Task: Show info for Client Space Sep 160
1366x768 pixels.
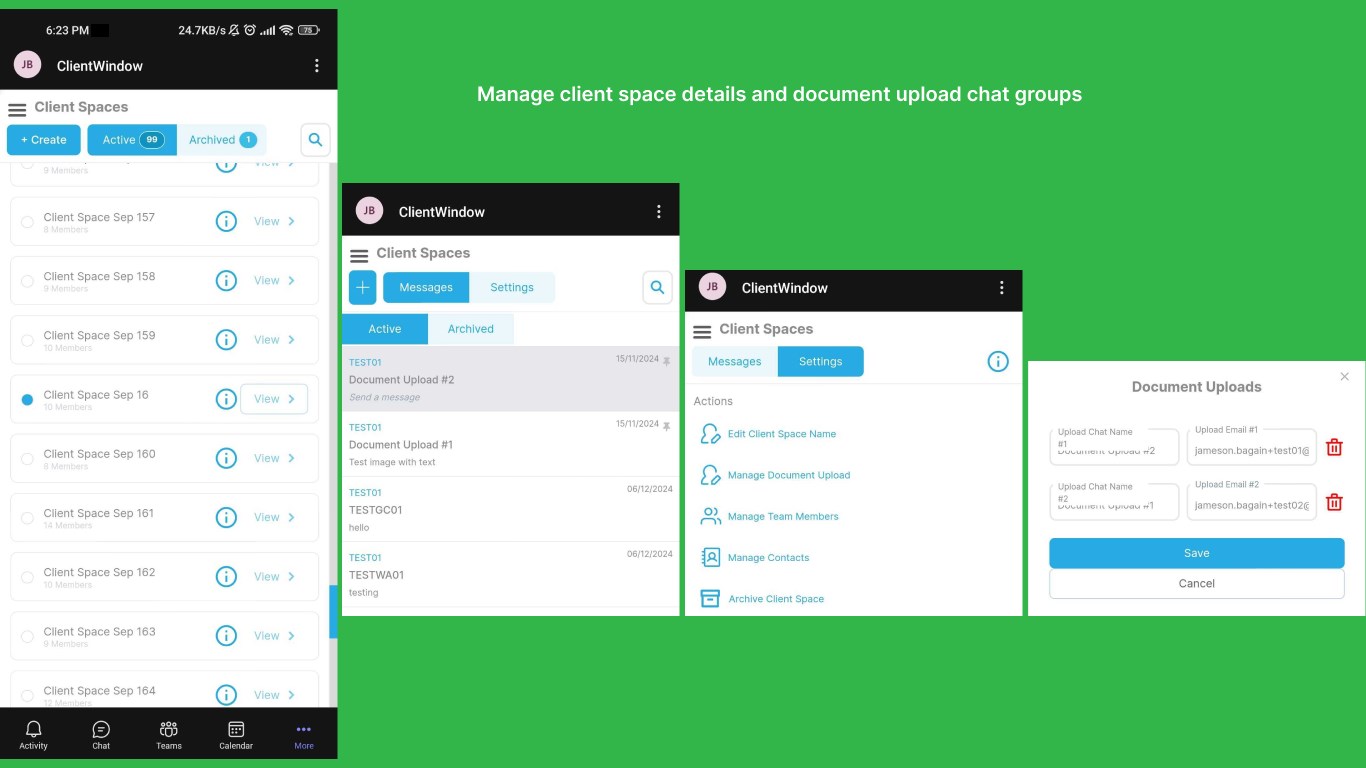Action: click(227, 458)
